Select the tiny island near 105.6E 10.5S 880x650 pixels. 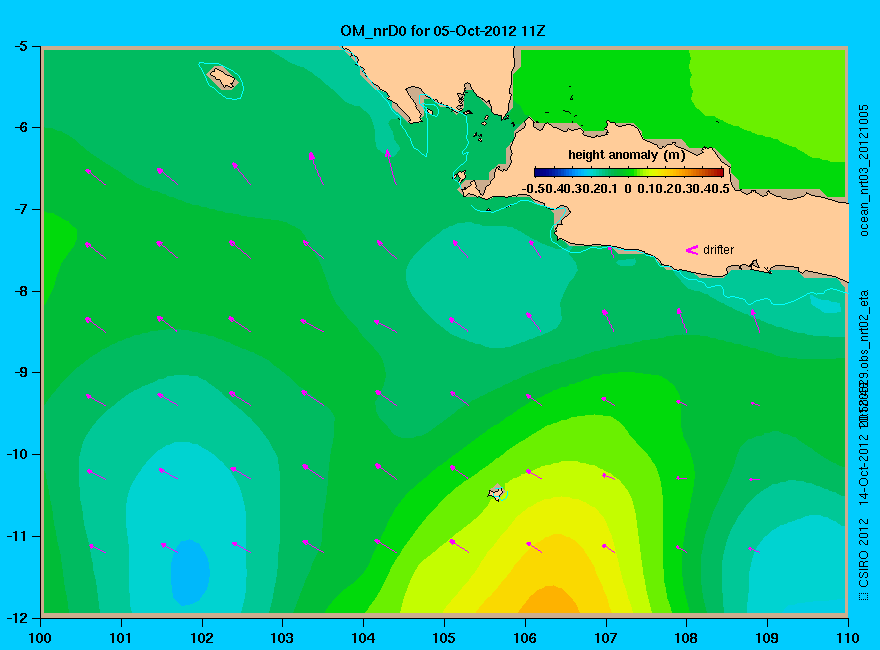(x=496, y=493)
